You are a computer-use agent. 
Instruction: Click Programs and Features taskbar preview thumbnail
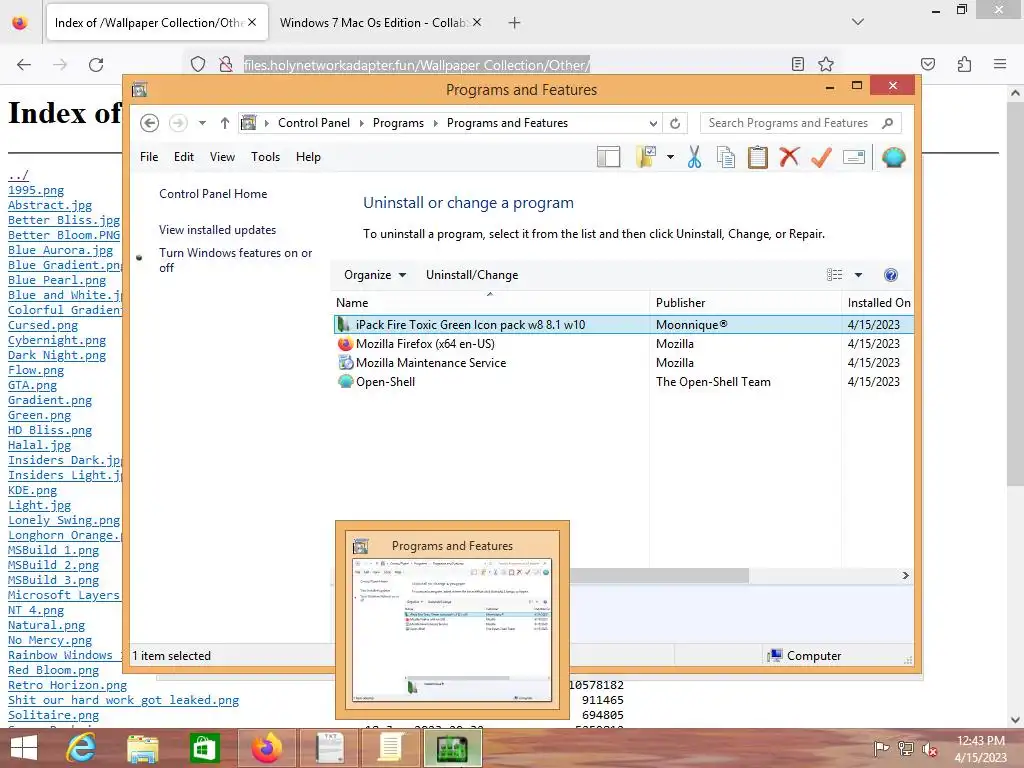(x=452, y=620)
